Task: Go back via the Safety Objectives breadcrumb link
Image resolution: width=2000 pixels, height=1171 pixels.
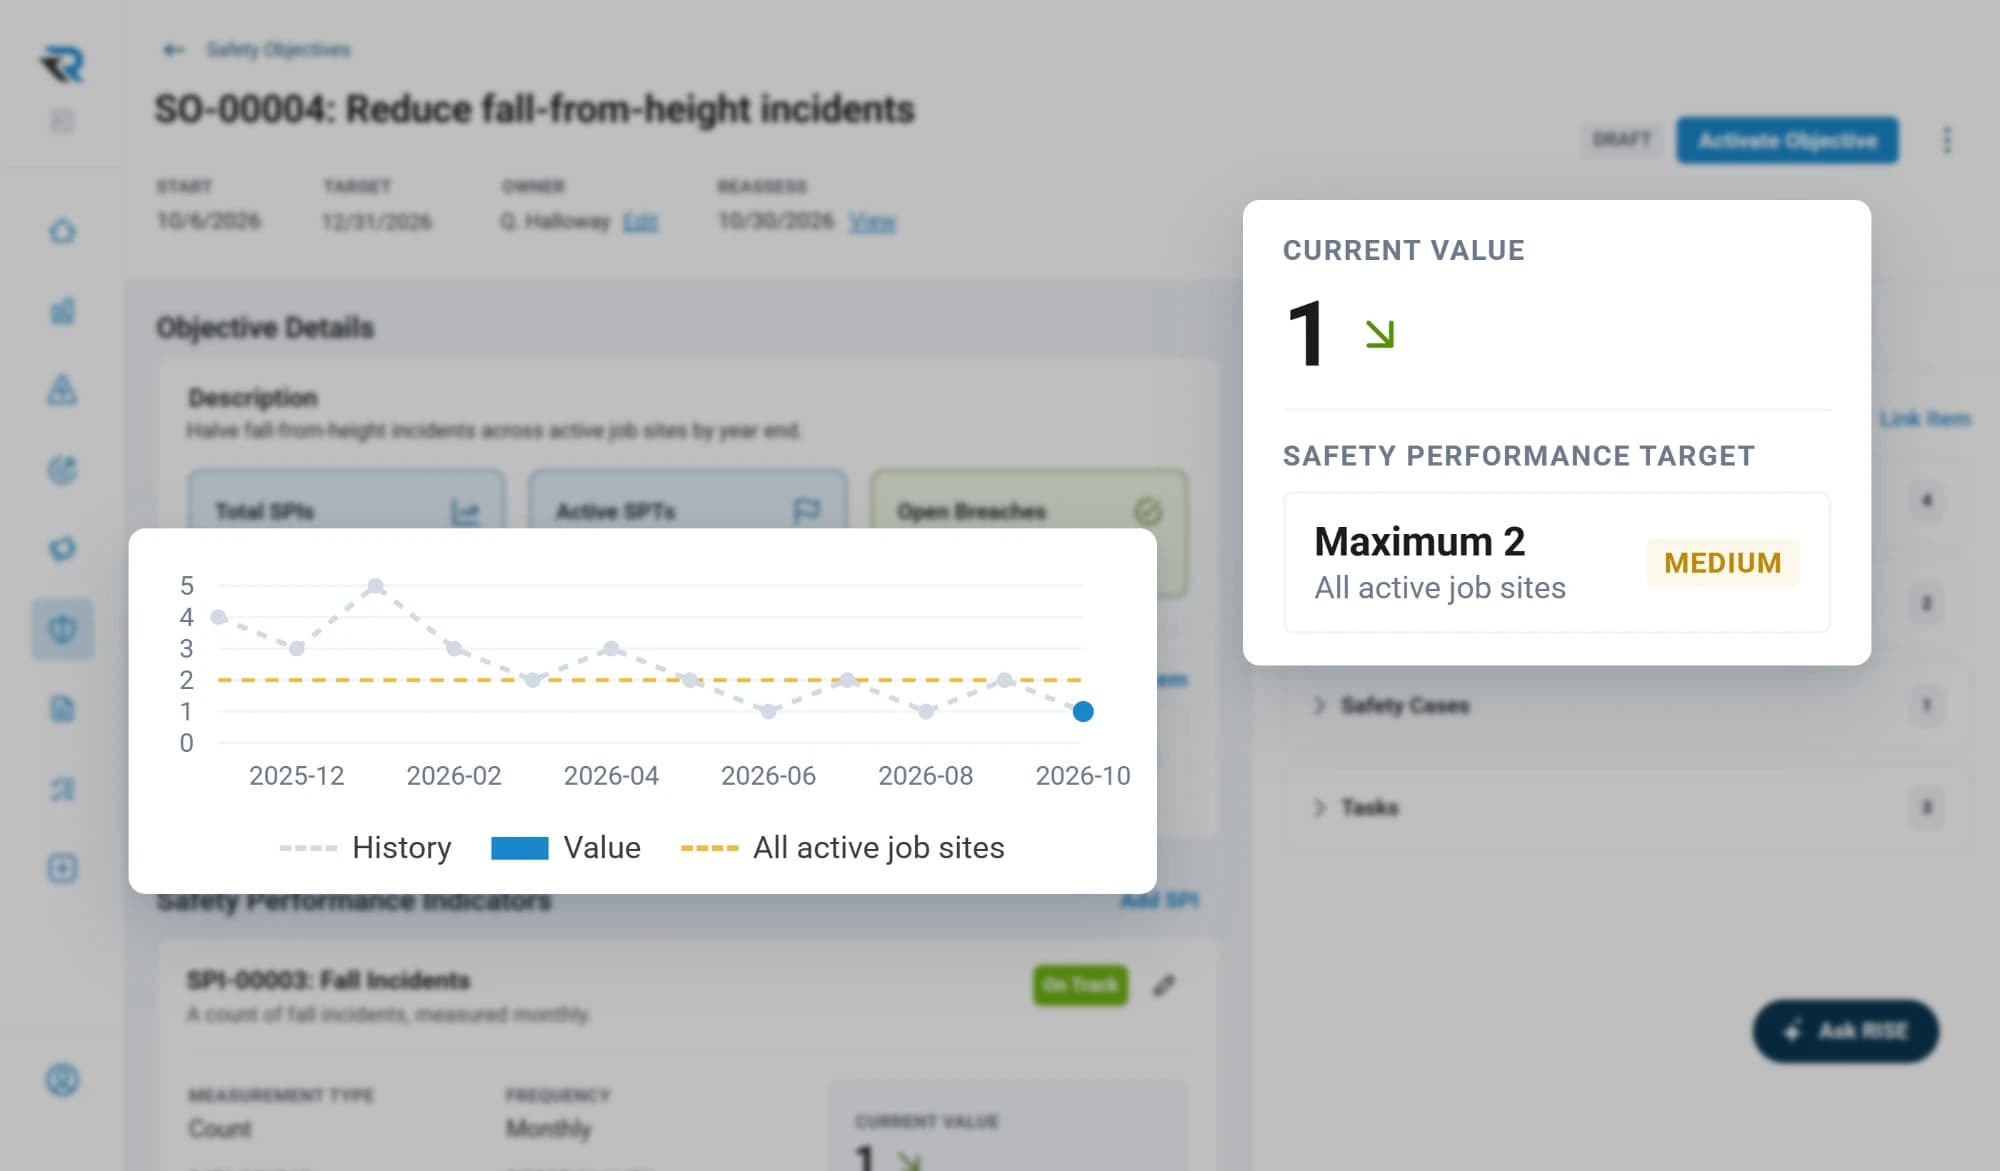Action: click(278, 49)
